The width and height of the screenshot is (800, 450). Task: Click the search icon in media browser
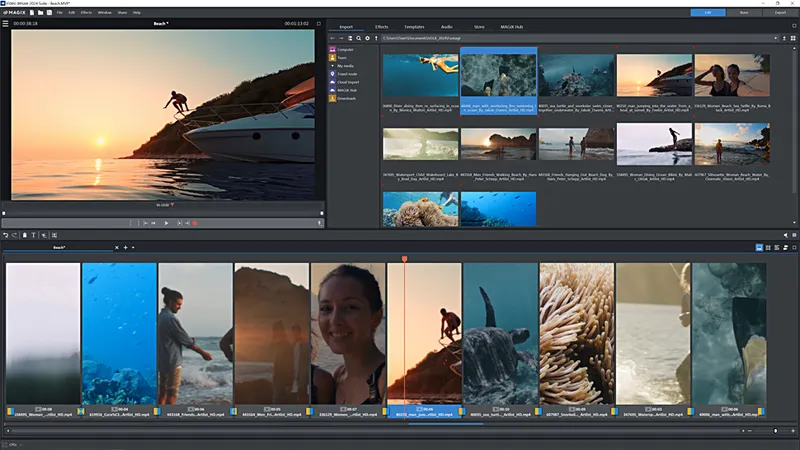358,38
